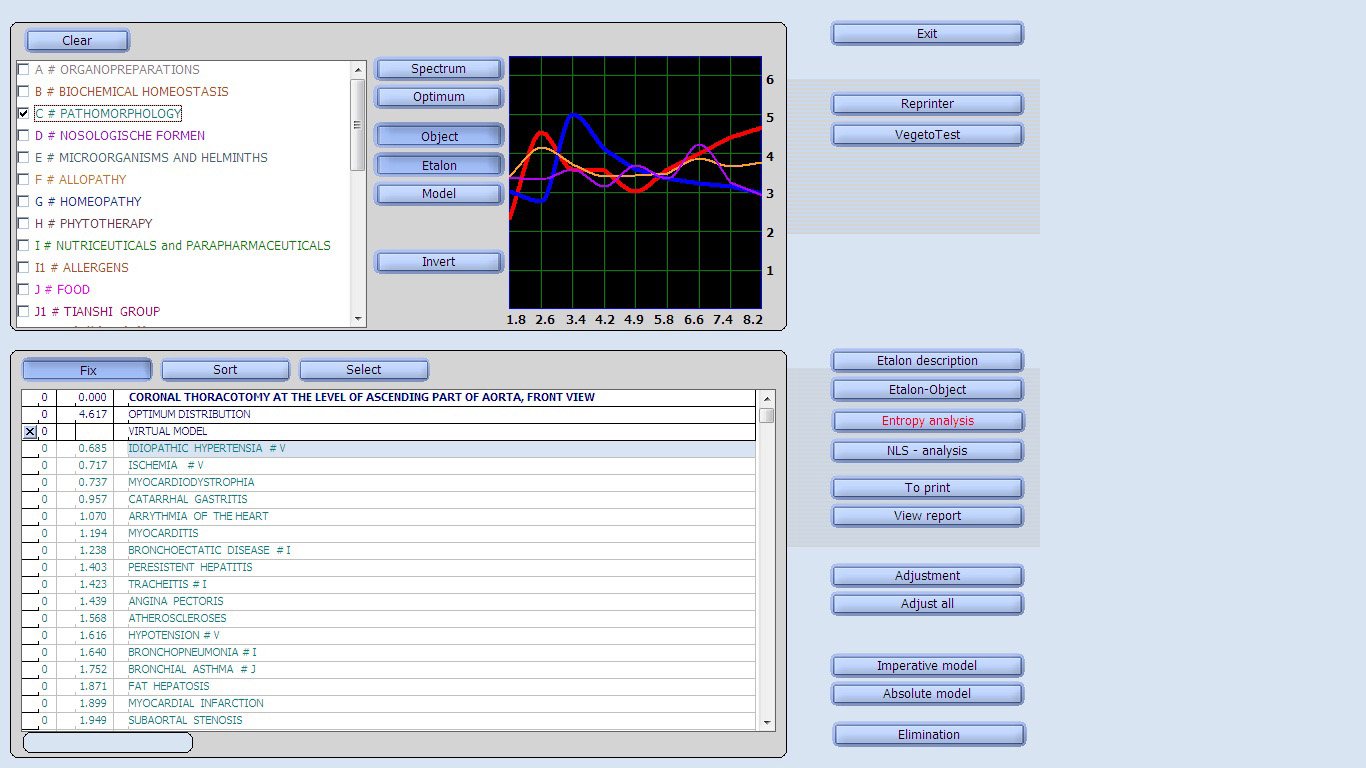The height and width of the screenshot is (768, 1366).
Task: Click the View report button
Action: click(927, 516)
